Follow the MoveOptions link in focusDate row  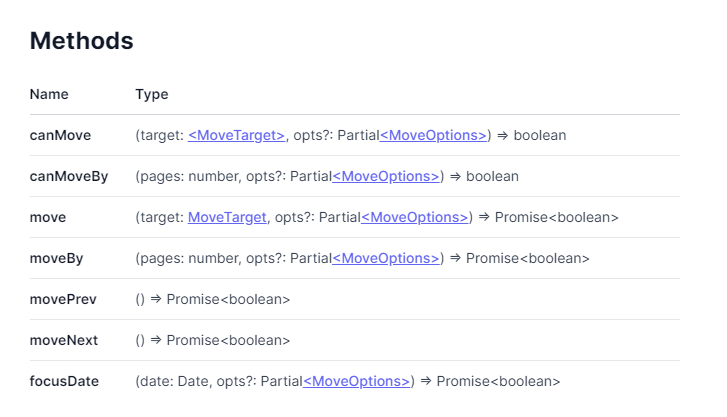click(356, 381)
